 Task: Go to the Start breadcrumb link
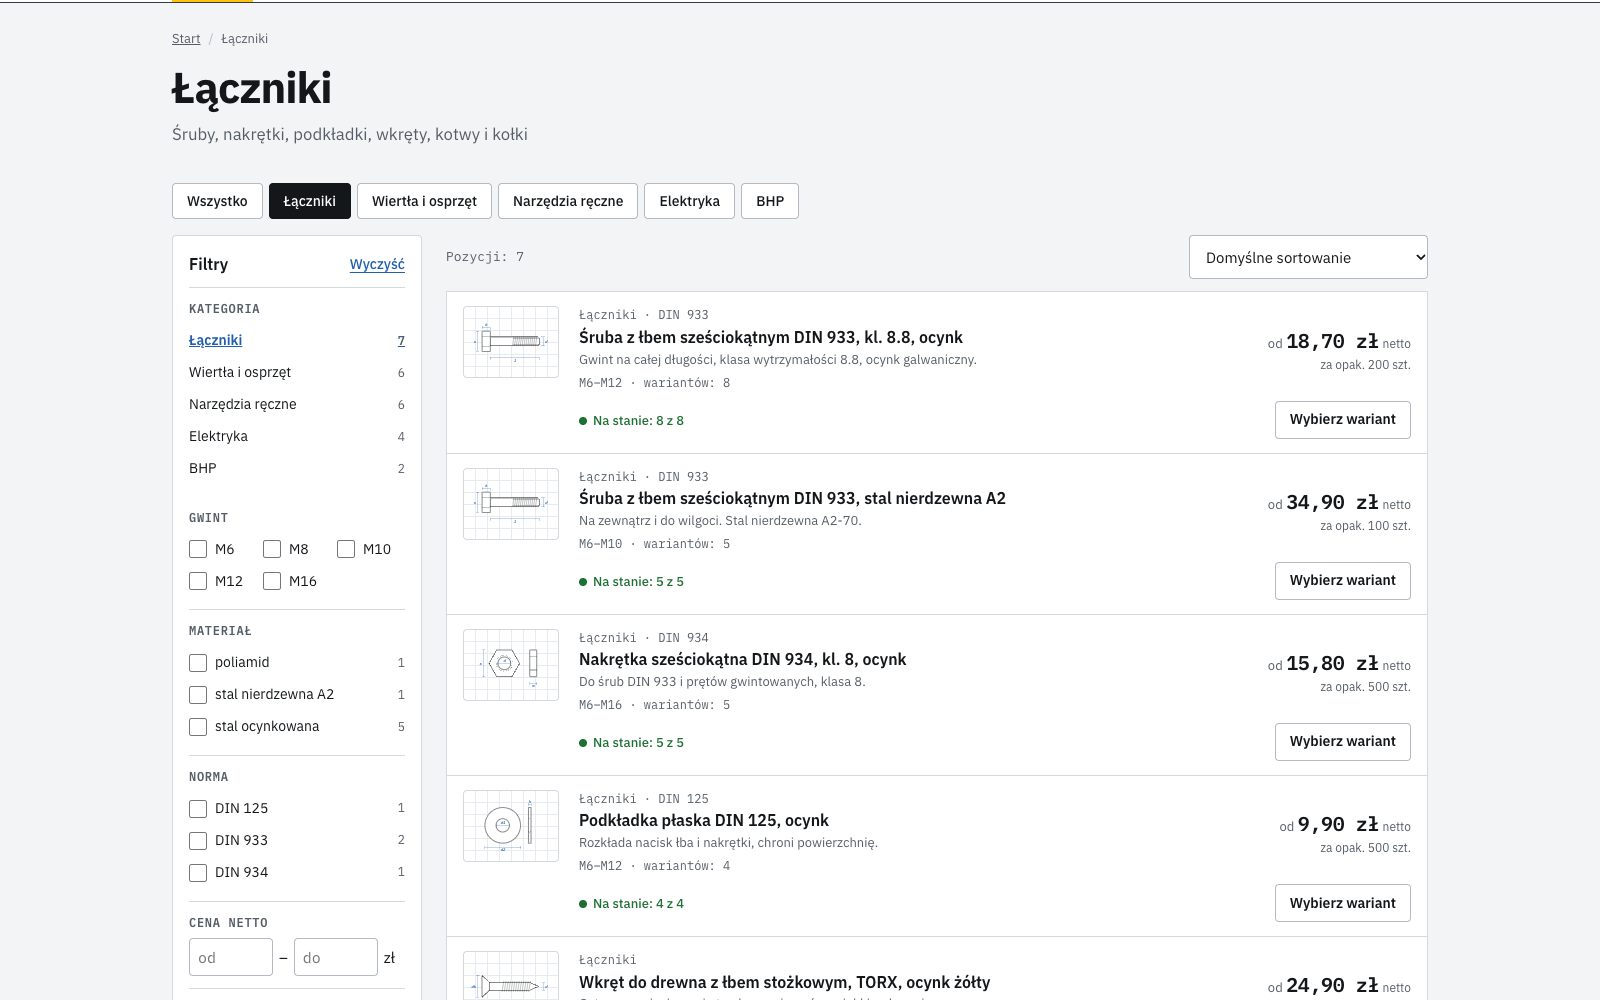pyautogui.click(x=186, y=39)
